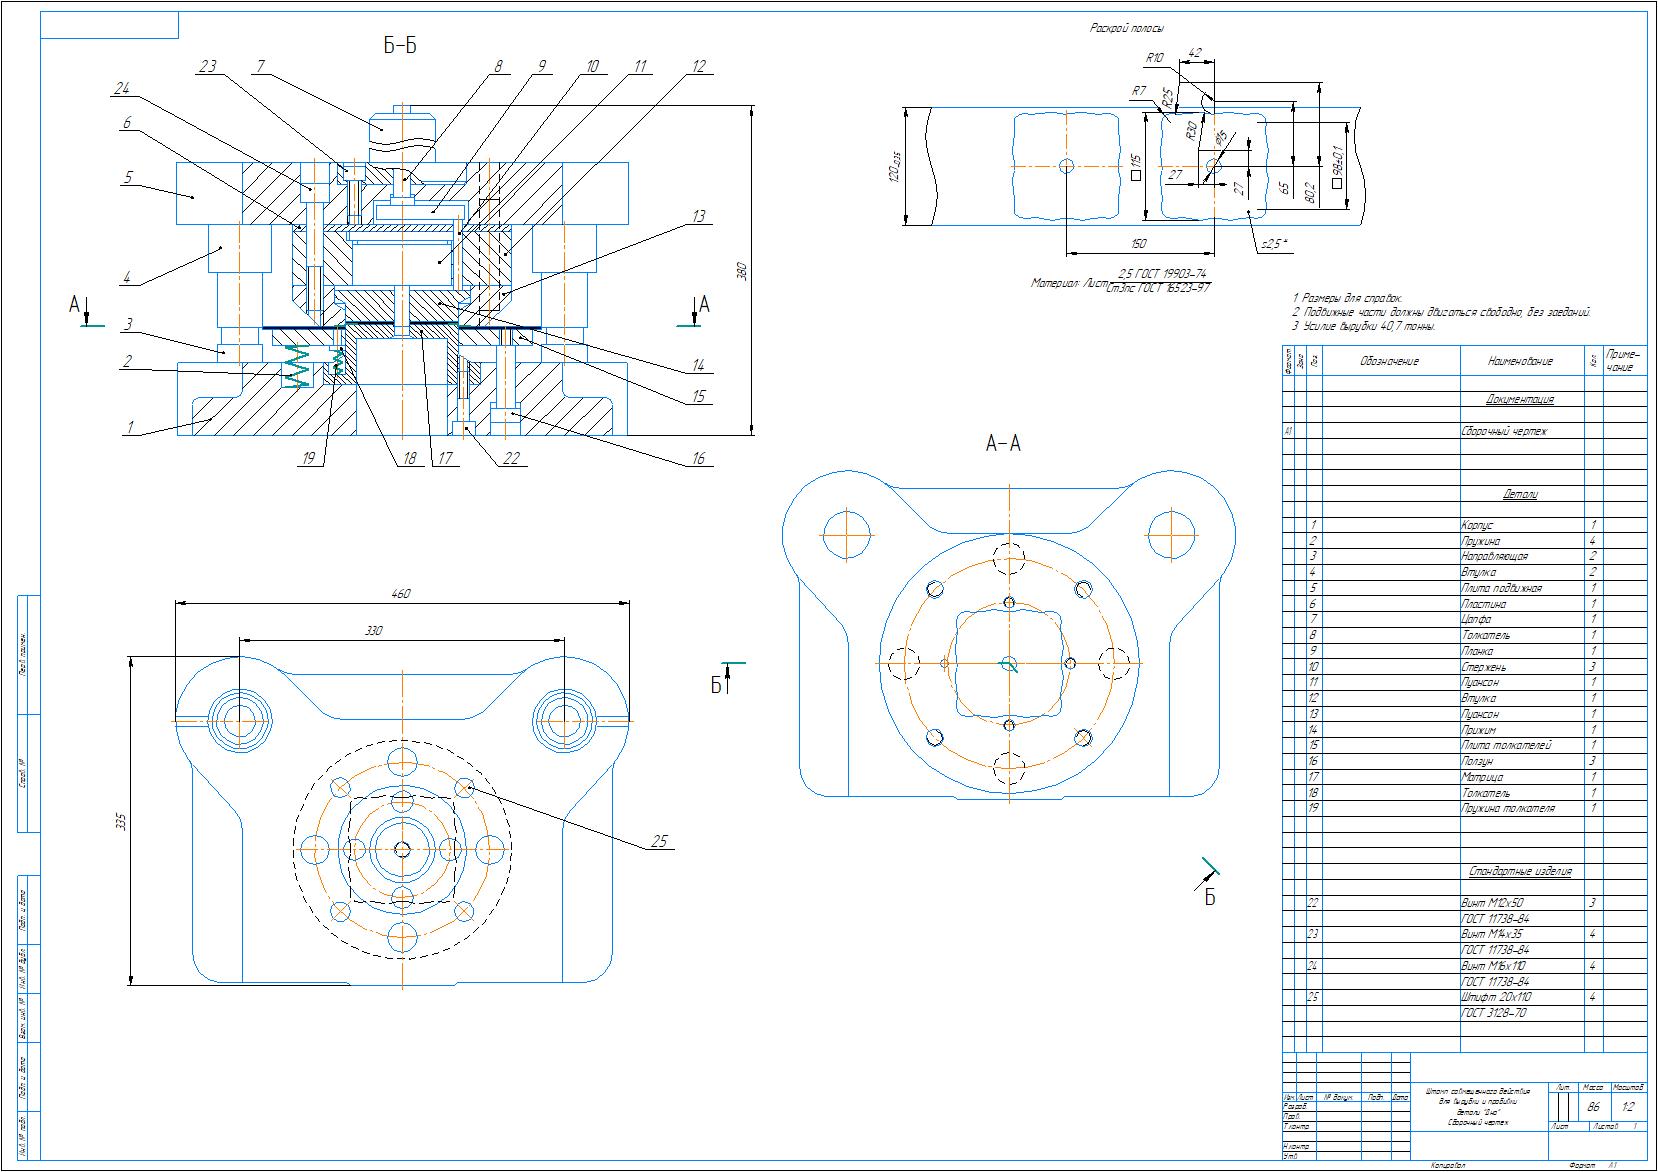Select the 'Матрица' entry in the specification
Image resolution: width=1658 pixels, height=1172 pixels.
[1481, 777]
